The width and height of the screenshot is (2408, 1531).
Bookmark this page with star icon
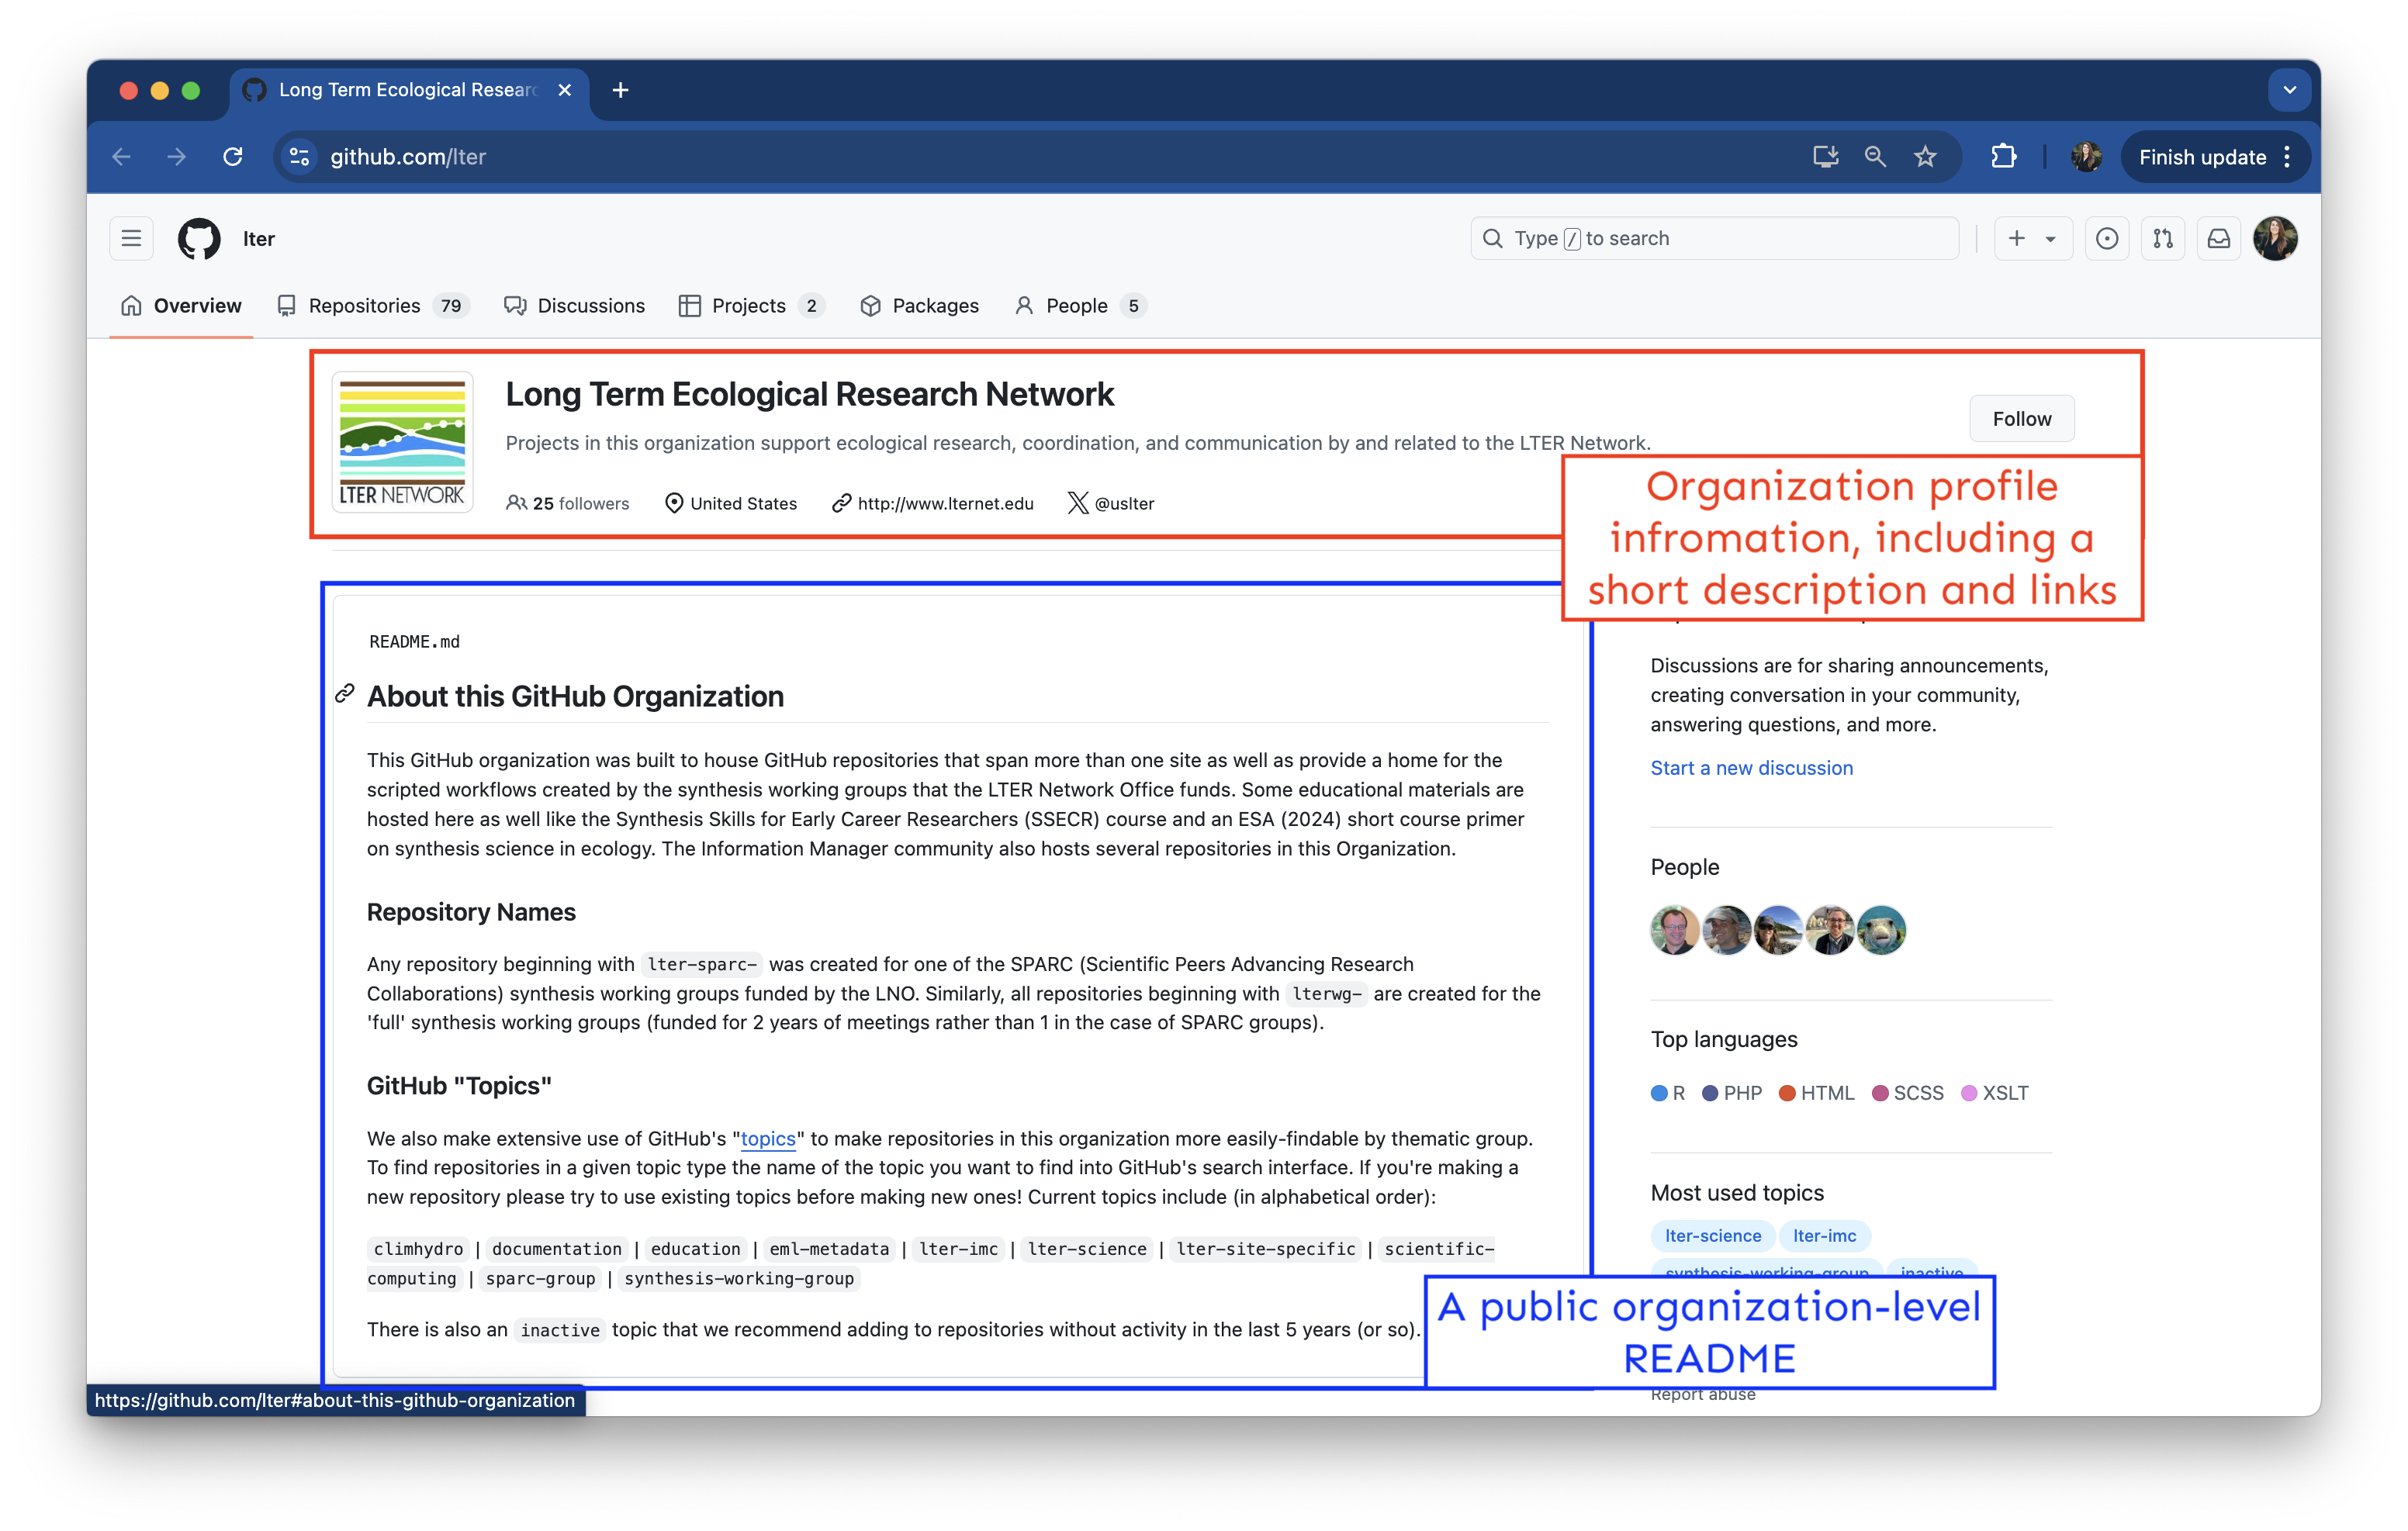click(1925, 156)
